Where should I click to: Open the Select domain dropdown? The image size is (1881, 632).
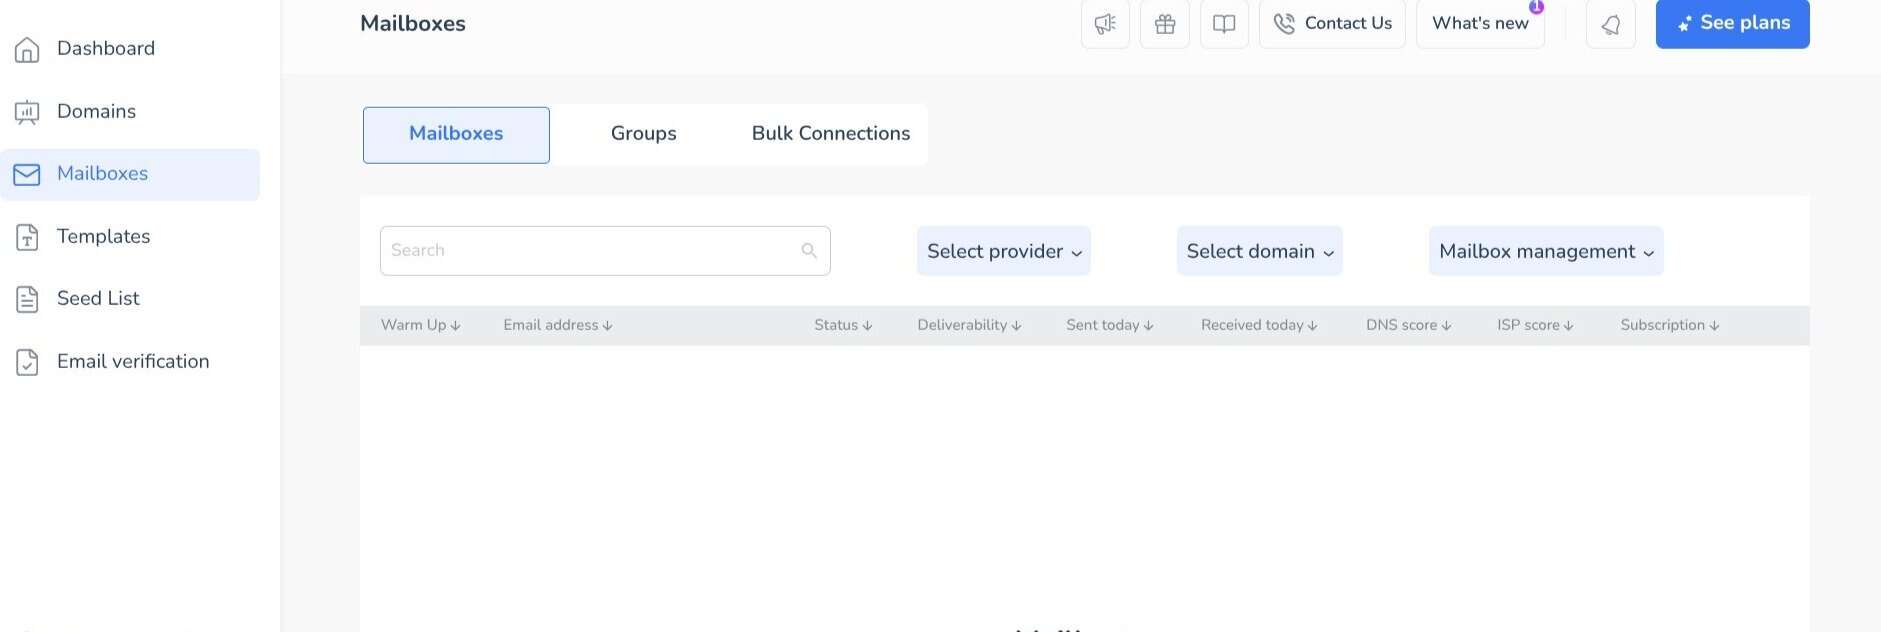tap(1259, 251)
